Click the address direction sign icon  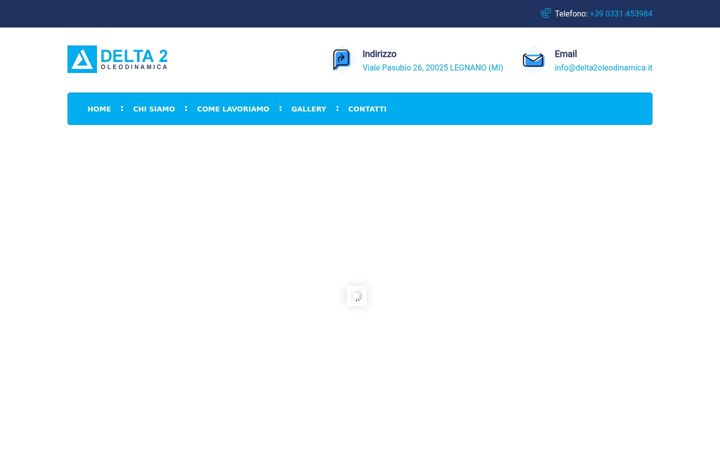tap(341, 60)
